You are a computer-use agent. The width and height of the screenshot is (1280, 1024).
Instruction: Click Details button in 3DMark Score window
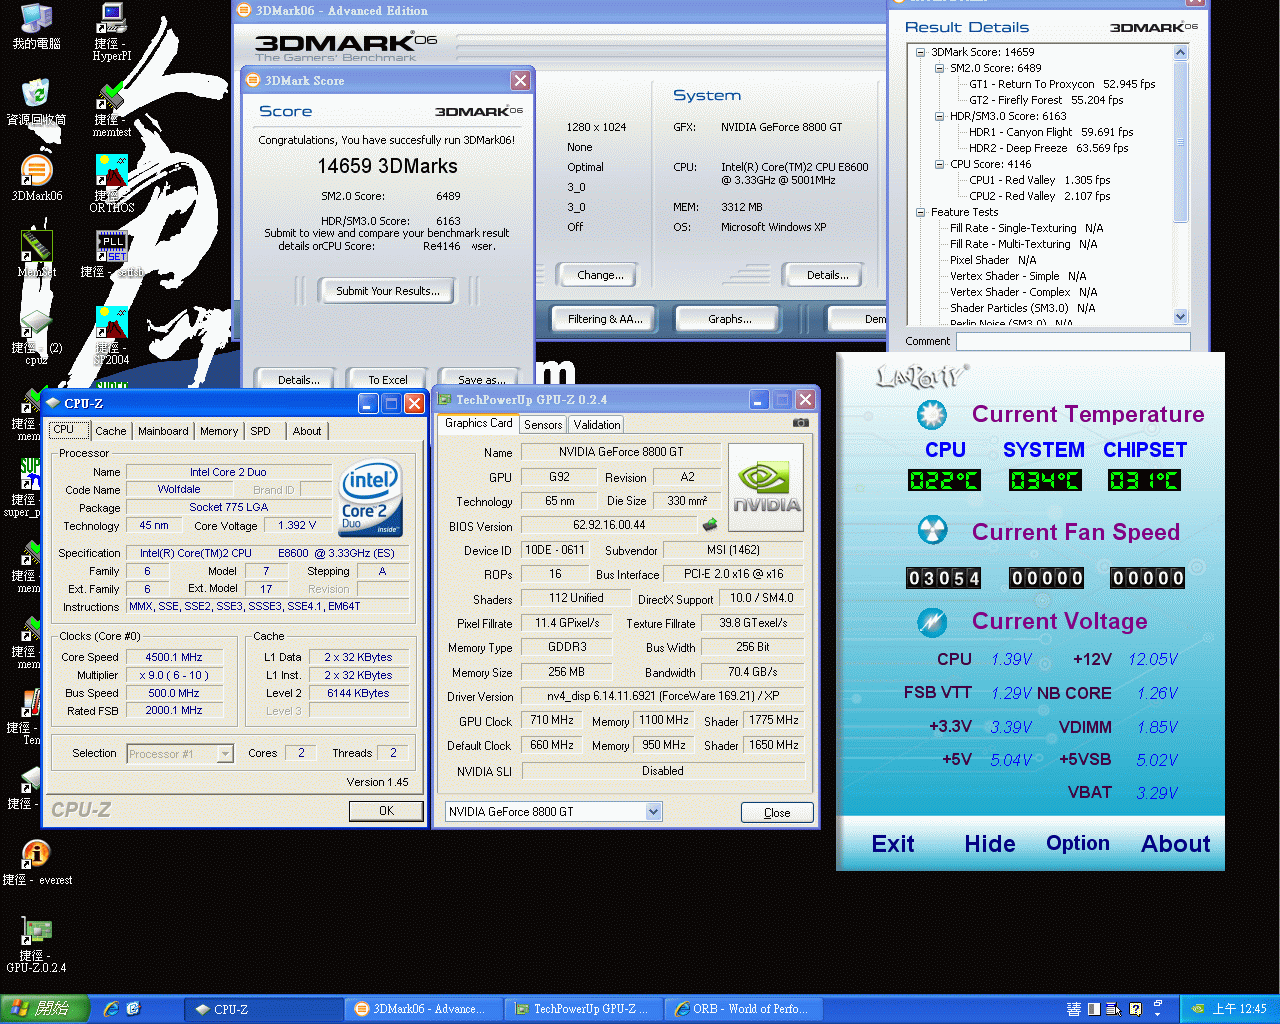[x=298, y=380]
